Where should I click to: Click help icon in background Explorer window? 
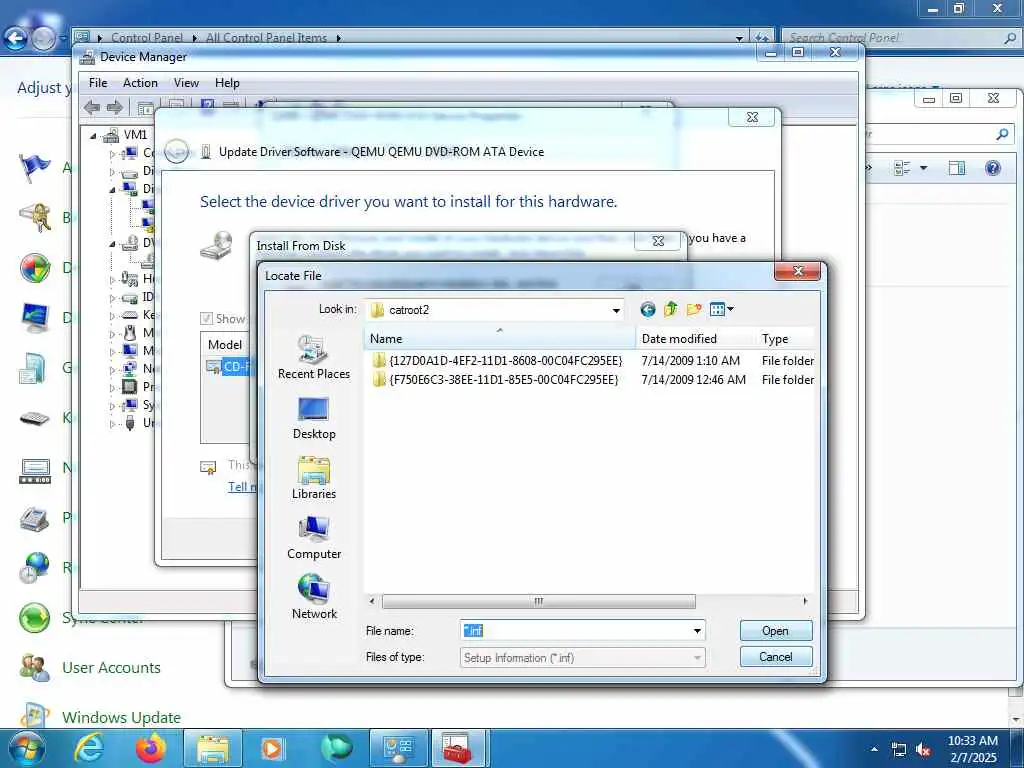click(993, 168)
